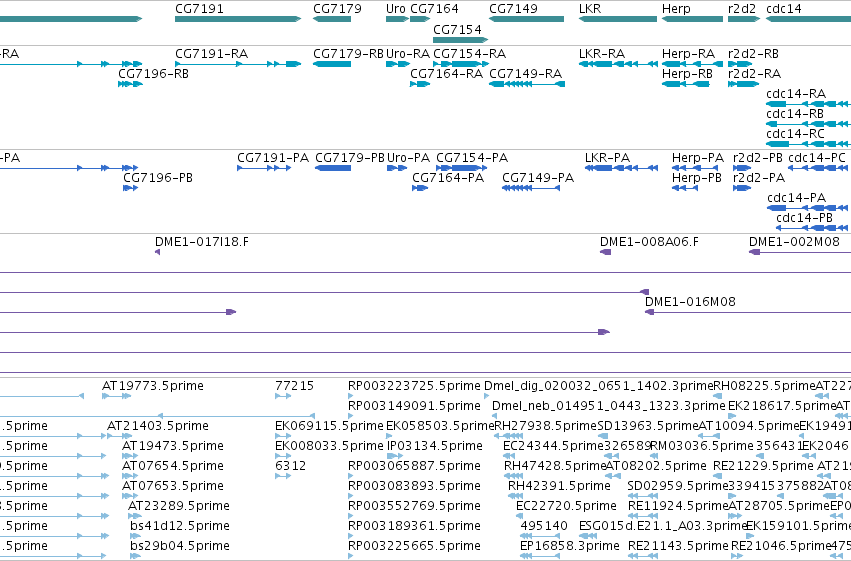Click the Uro gene label
Screen dimensions: 851x561
(x=396, y=9)
